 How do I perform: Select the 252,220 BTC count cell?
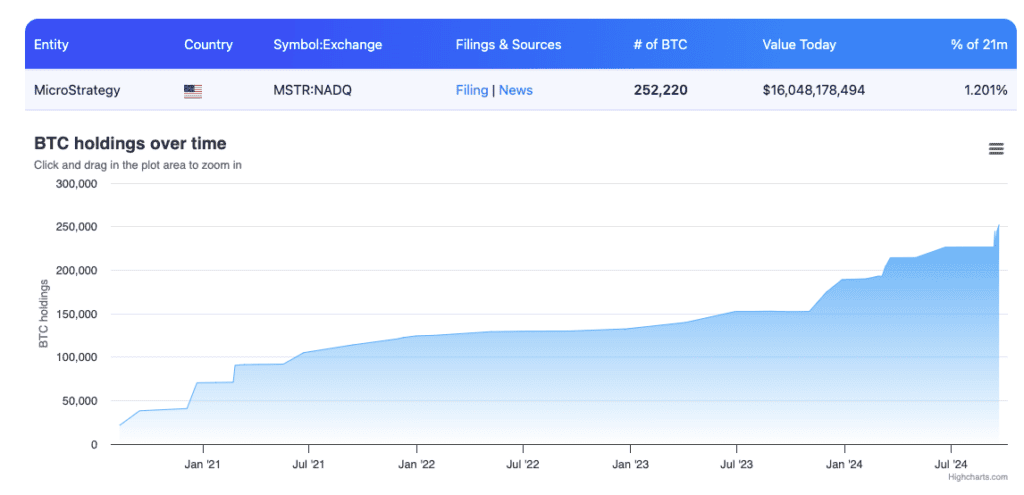[660, 90]
